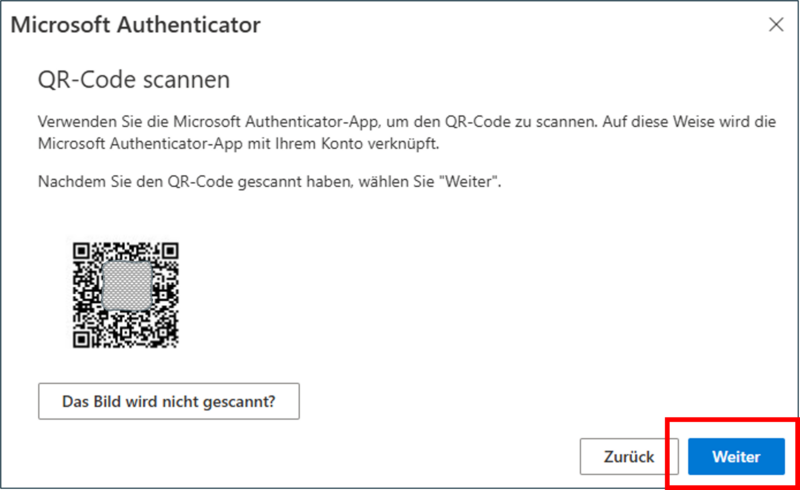Click the QR code image
Screen dimensions: 800x490
pos(126,295)
